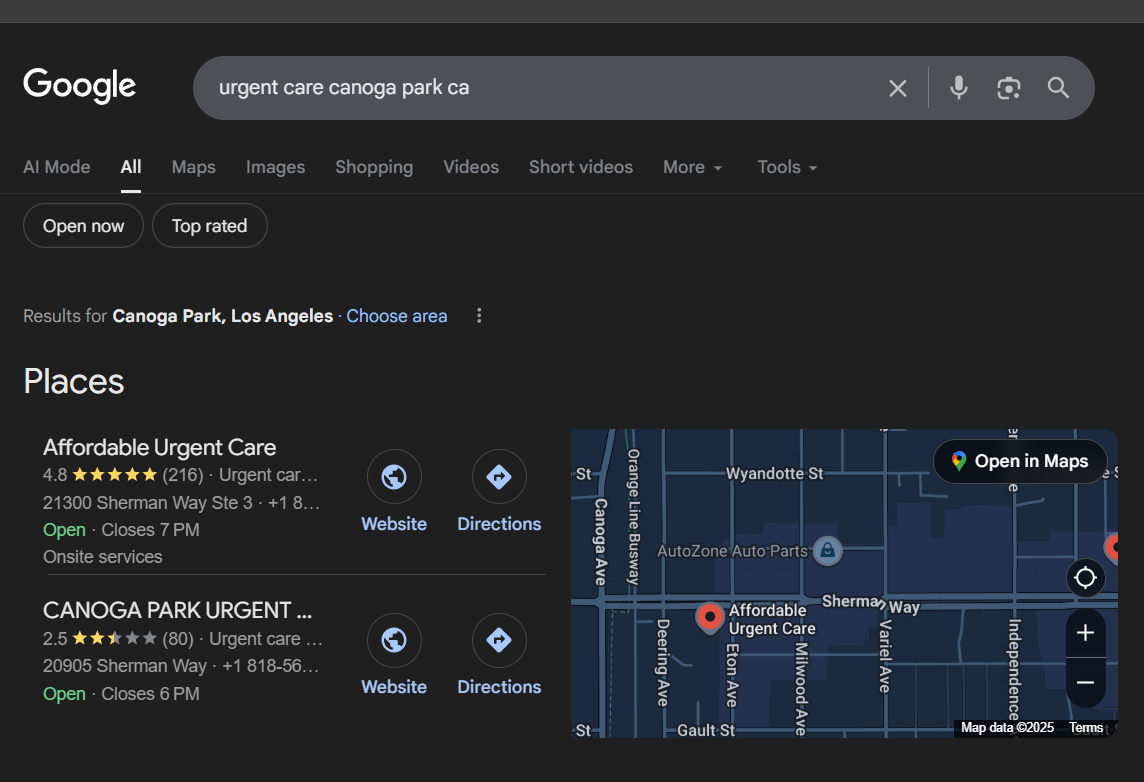Open CANOGA PARK URGENT website icon
The width and height of the screenshot is (1144, 782).
coord(394,641)
